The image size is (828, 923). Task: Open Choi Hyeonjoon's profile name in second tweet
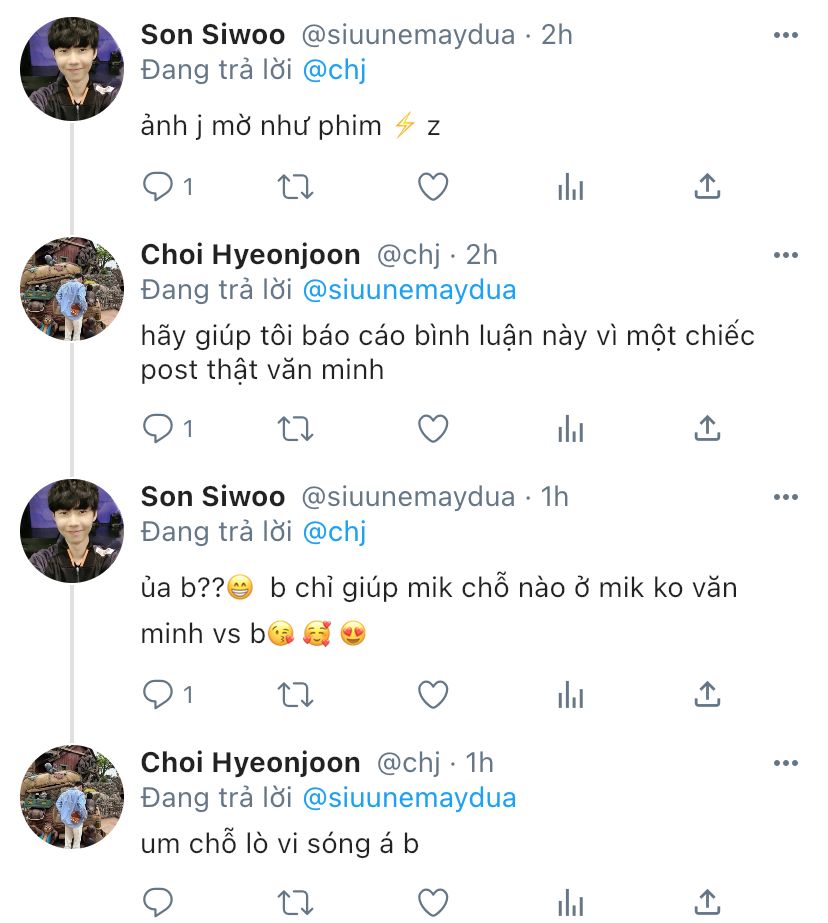[x=250, y=255]
